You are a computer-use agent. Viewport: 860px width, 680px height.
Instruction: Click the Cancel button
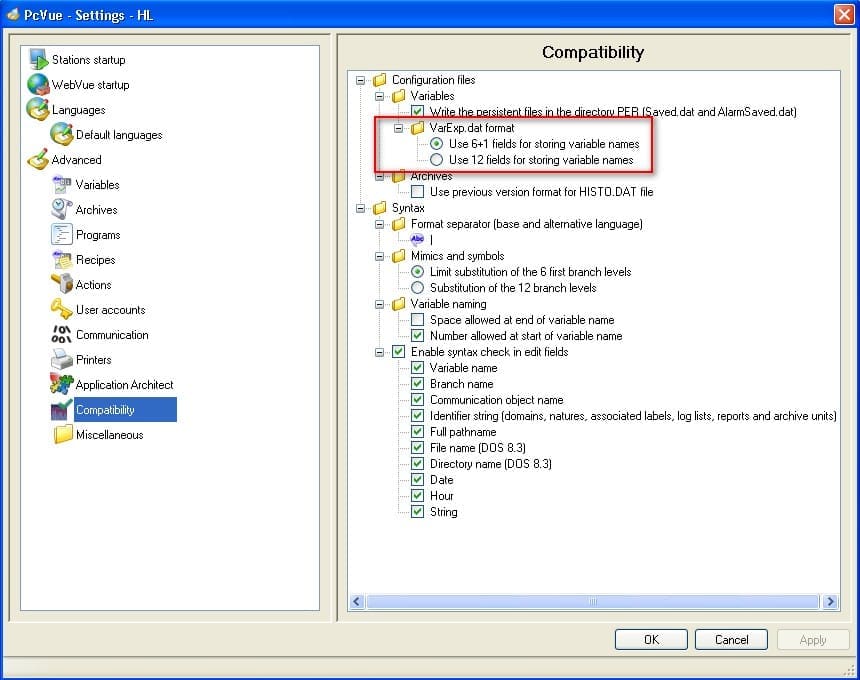(731, 639)
